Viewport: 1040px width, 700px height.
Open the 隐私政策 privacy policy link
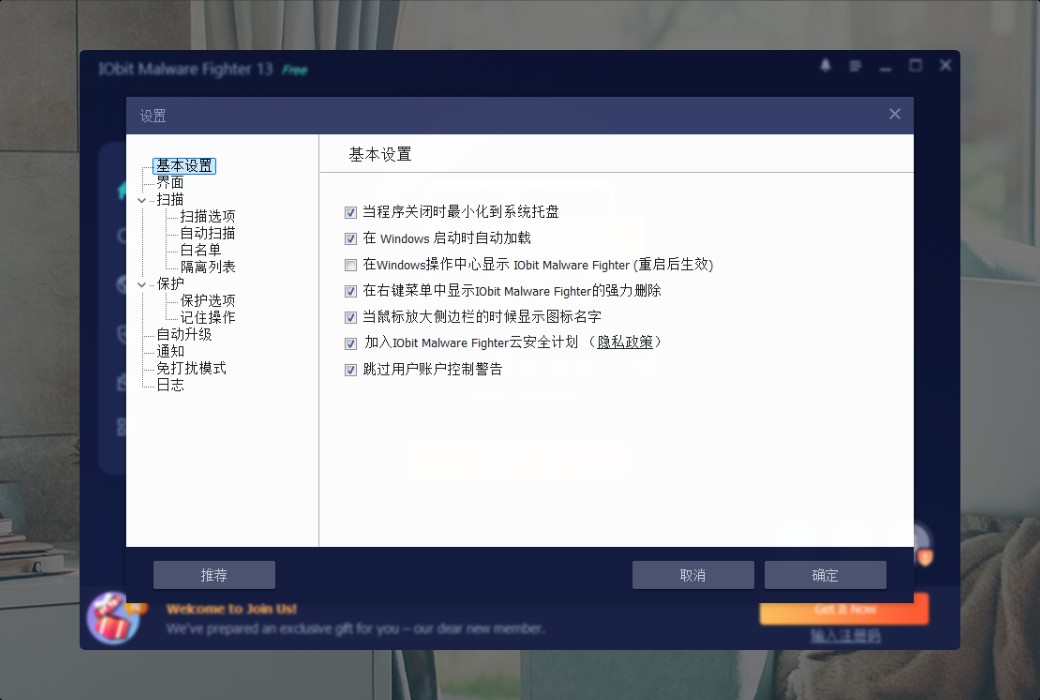pyautogui.click(x=627, y=343)
